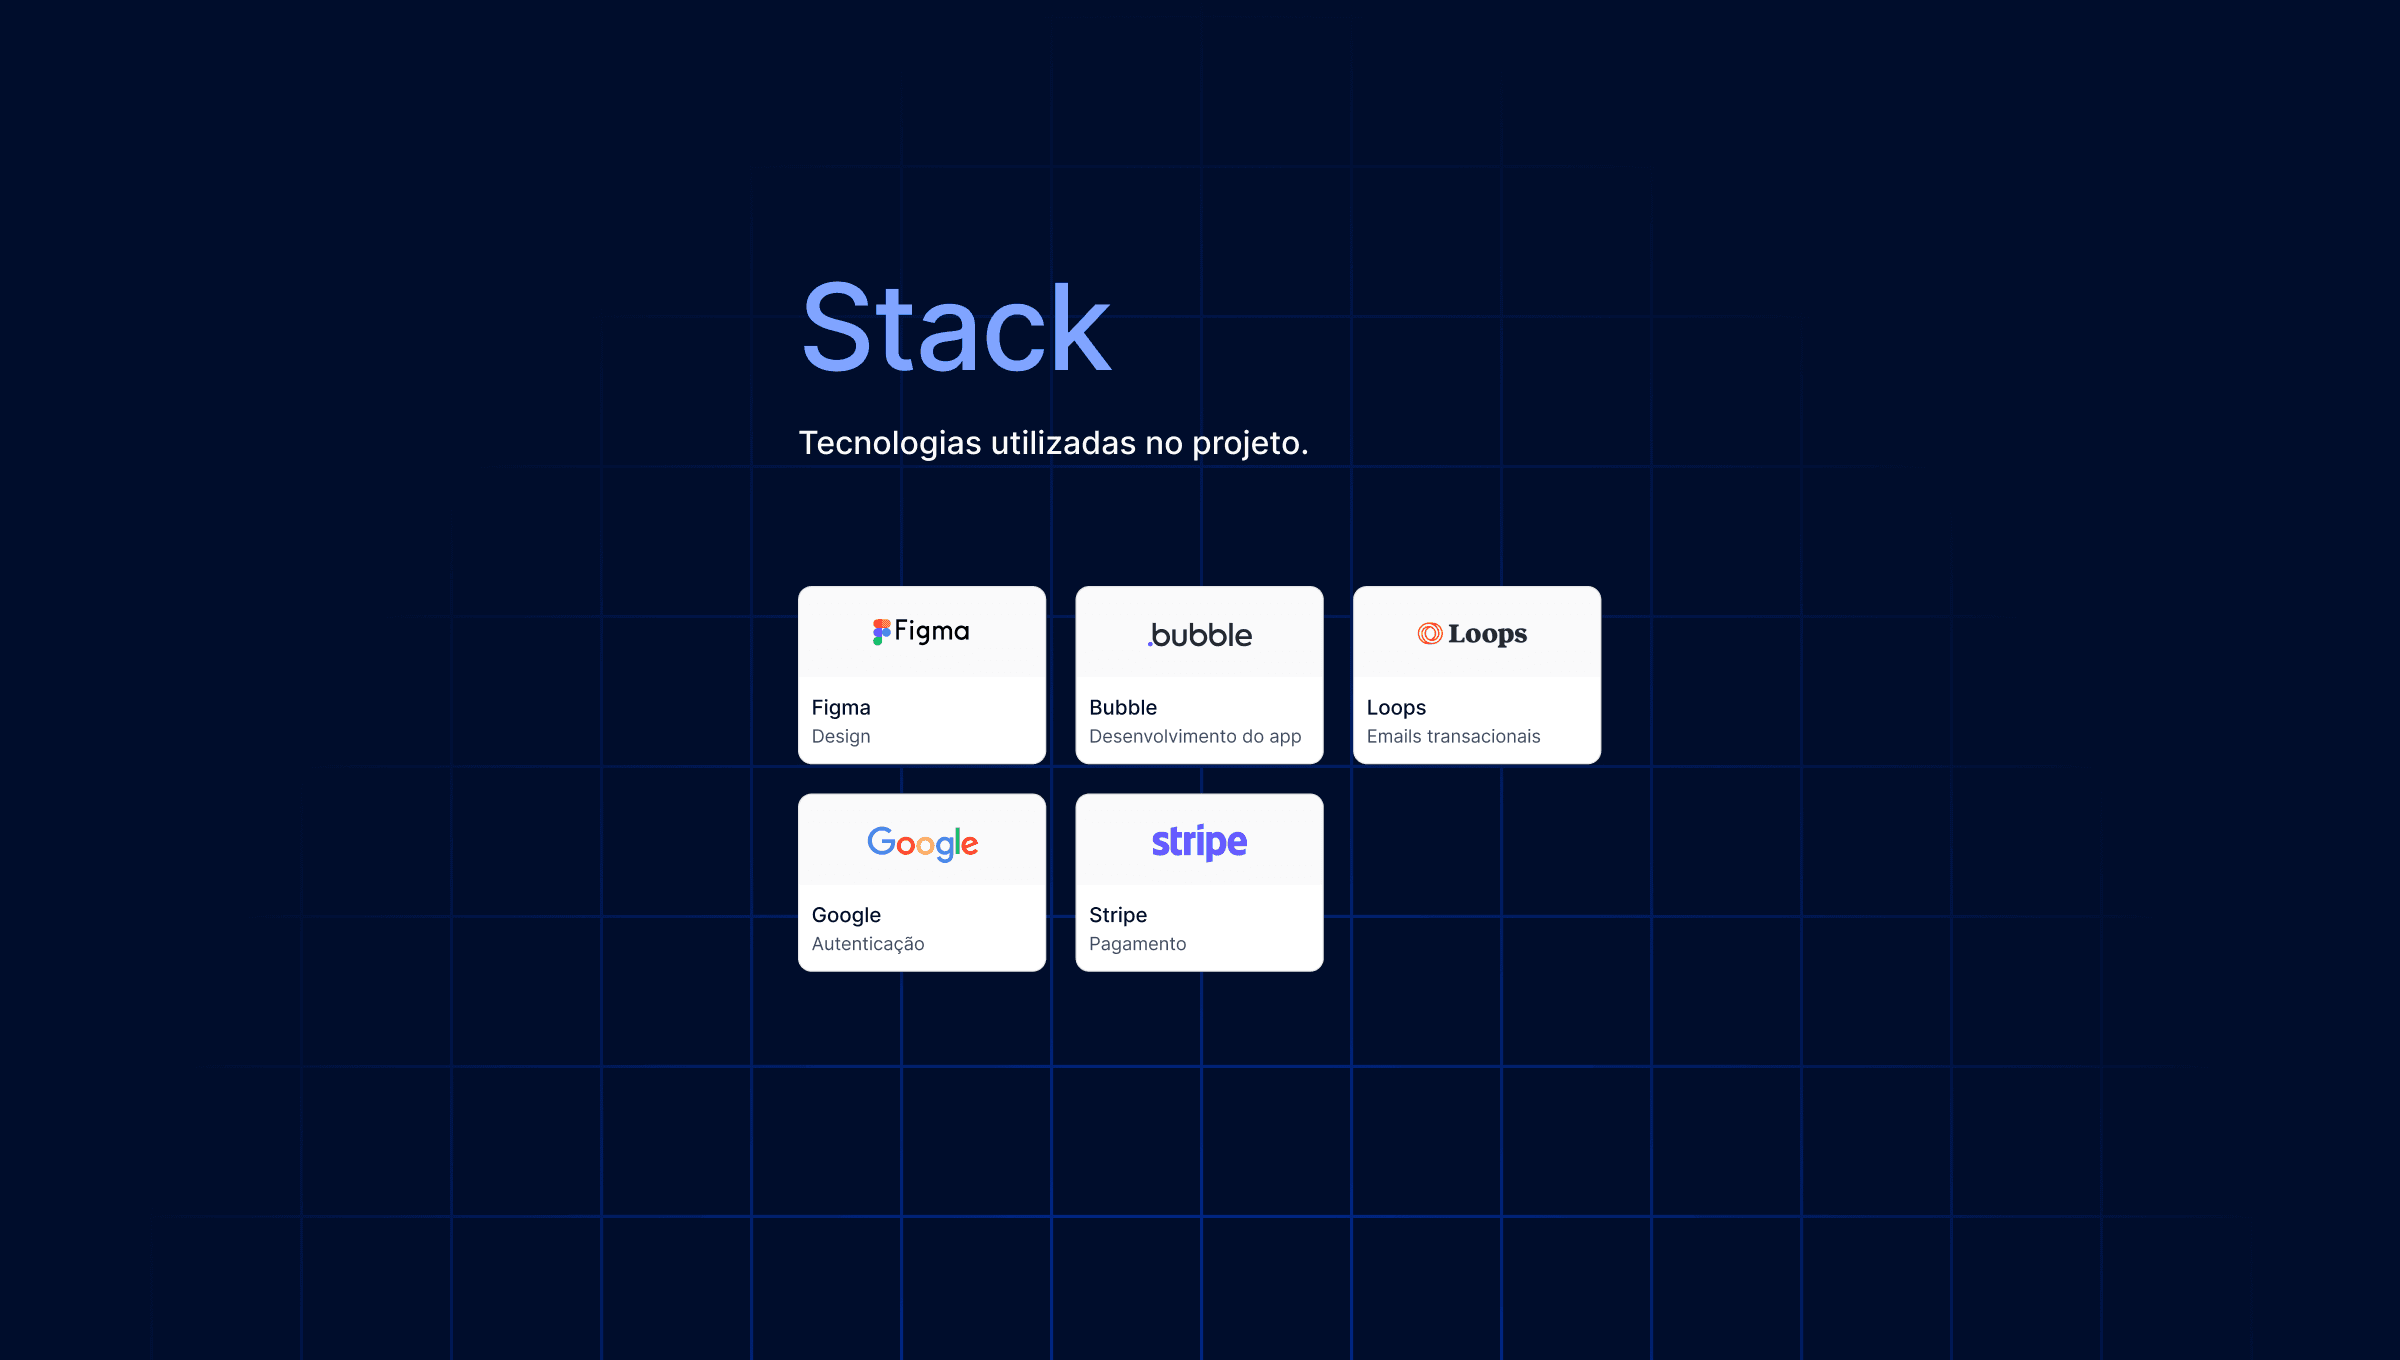Click the Pagamento description text
The image size is (2400, 1360).
click(x=1137, y=944)
